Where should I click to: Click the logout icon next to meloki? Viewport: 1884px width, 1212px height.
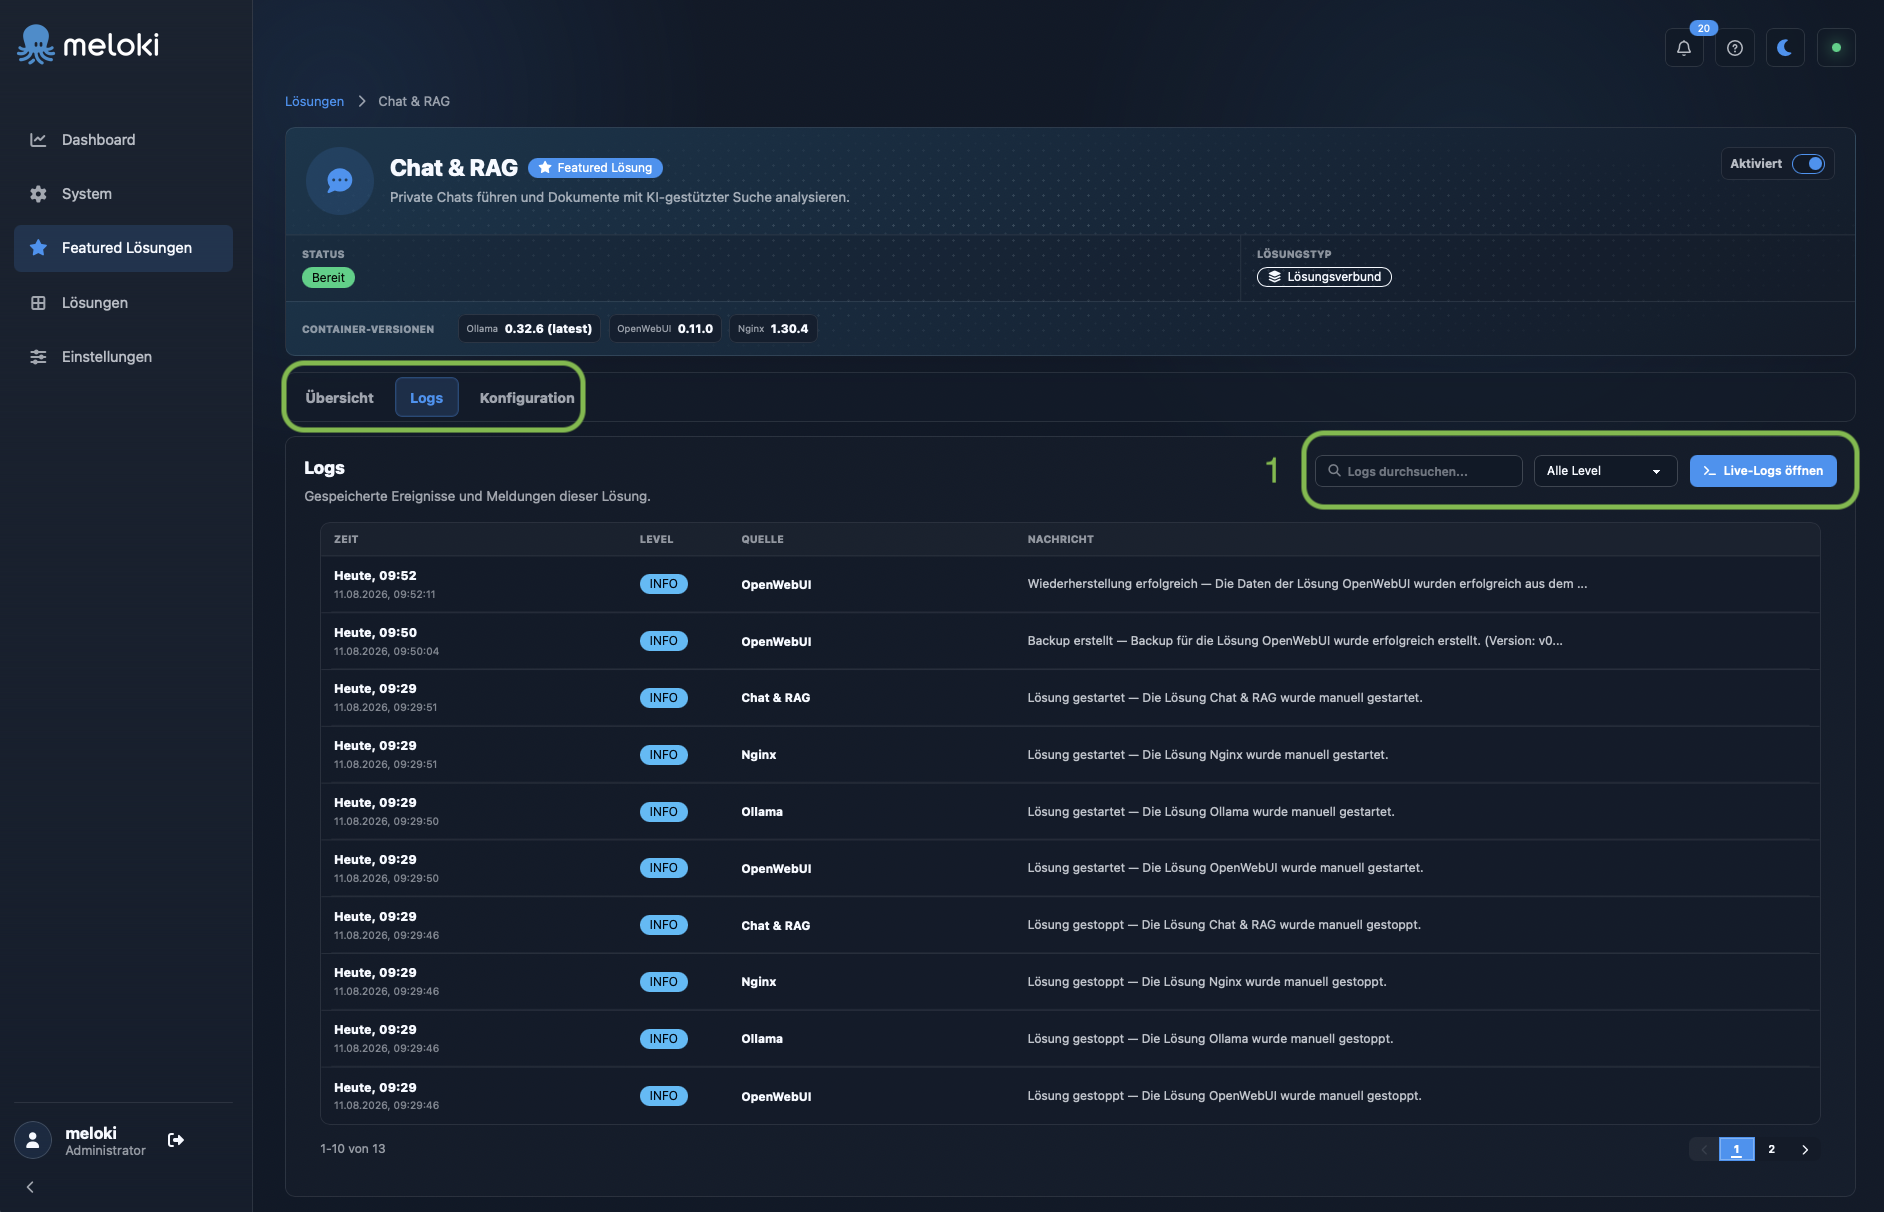(x=176, y=1140)
